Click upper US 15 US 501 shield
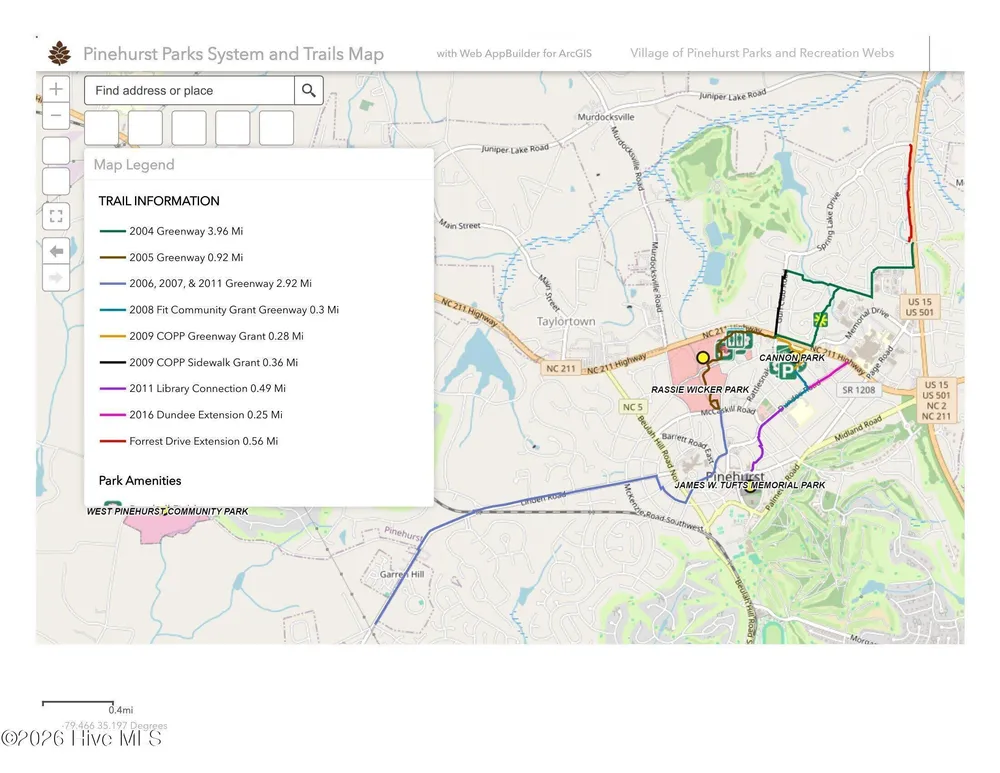1000x773 pixels. click(x=920, y=307)
